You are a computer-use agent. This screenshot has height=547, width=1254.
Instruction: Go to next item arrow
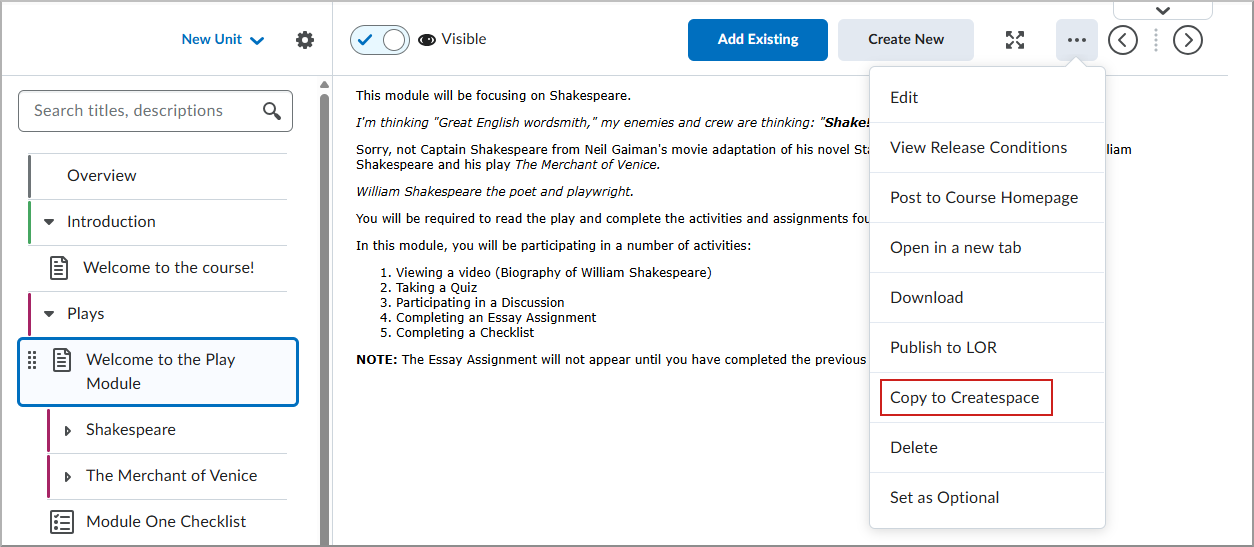pos(1187,40)
